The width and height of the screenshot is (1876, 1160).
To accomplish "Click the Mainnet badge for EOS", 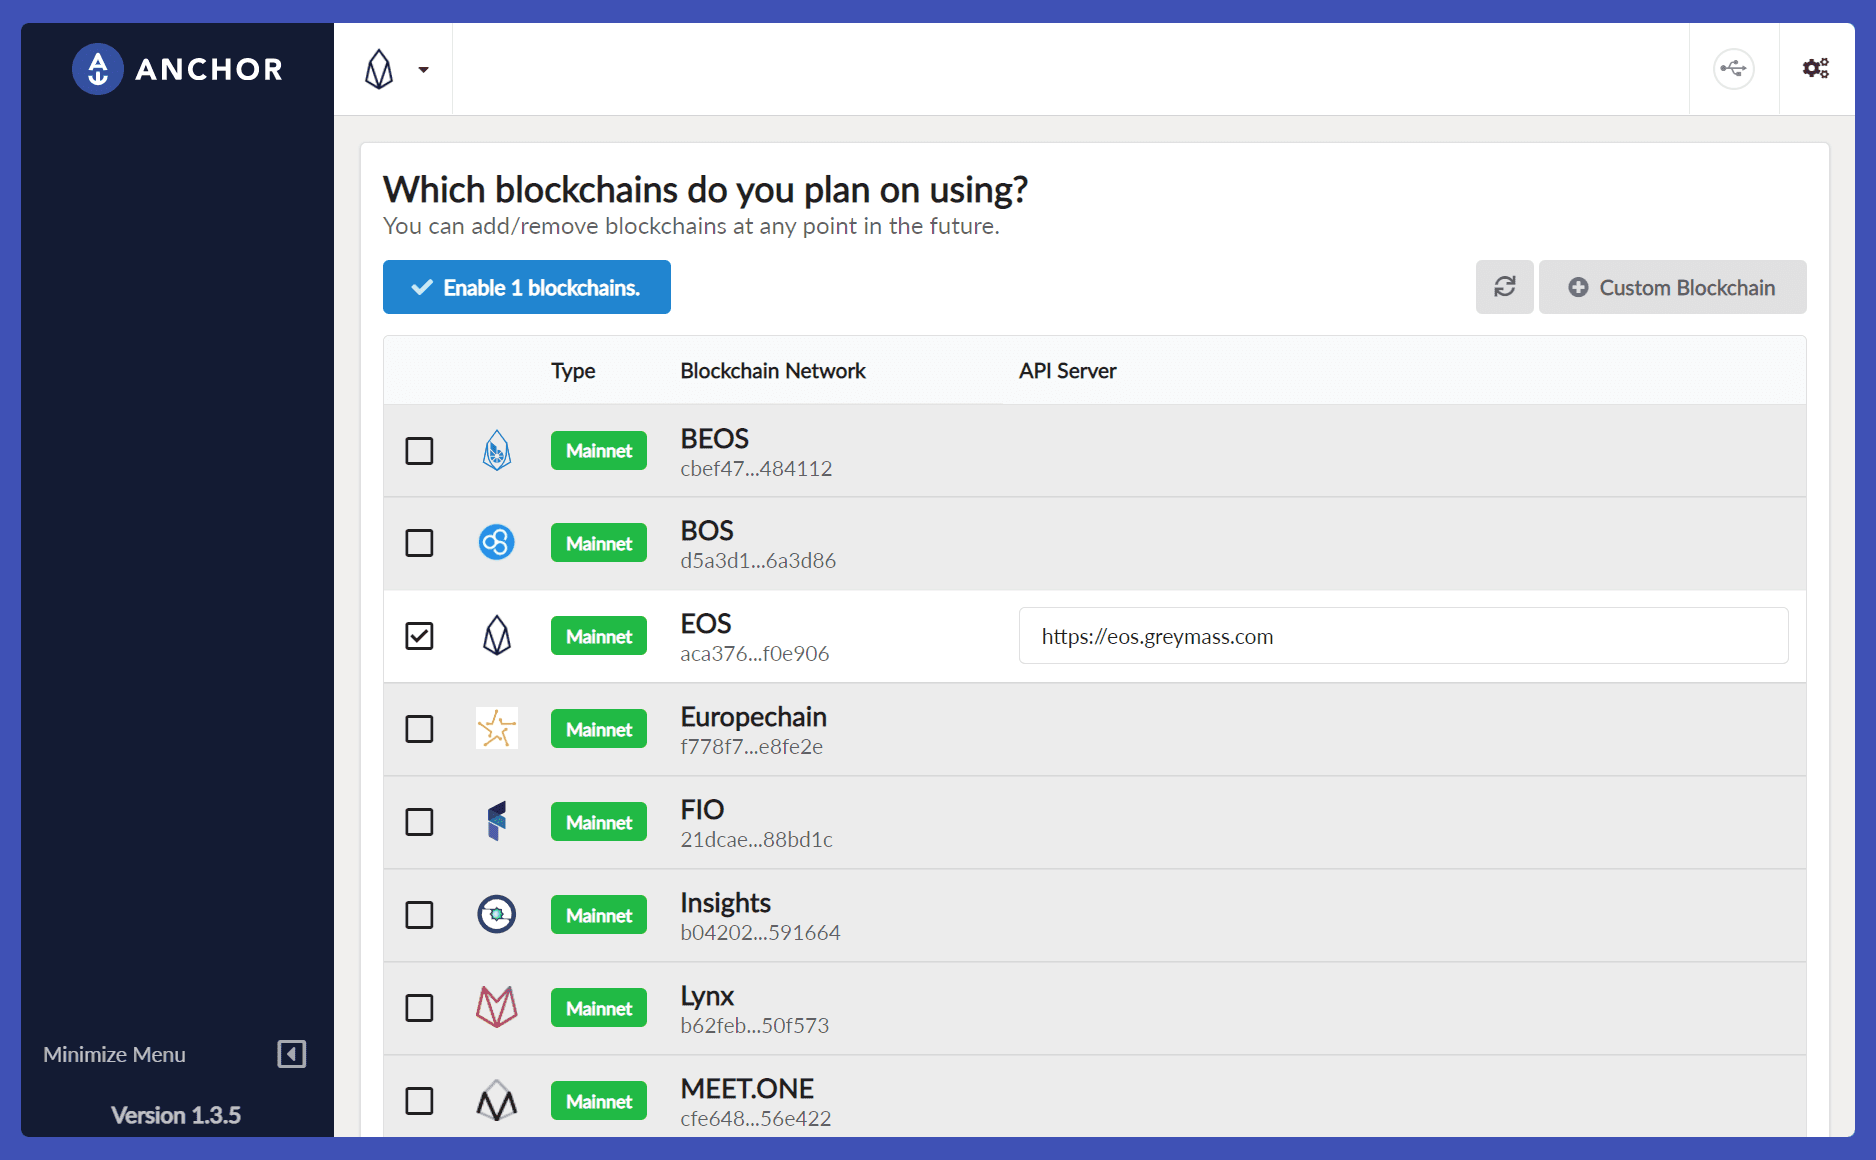I will [599, 636].
